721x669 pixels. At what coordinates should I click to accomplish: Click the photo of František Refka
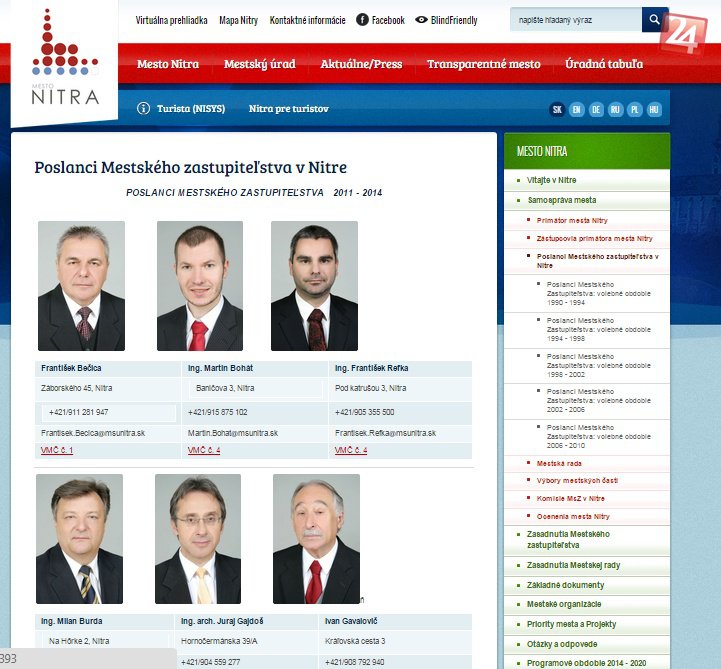(x=314, y=286)
